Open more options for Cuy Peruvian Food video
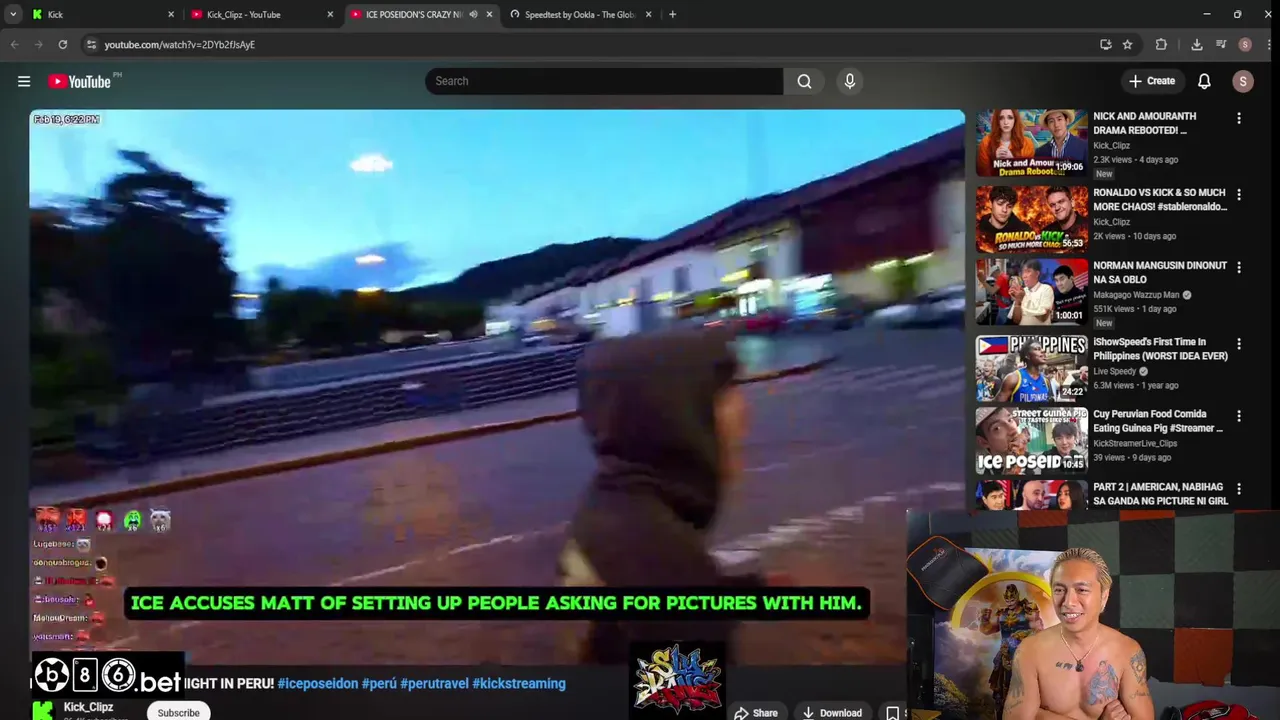 pos(1238,415)
